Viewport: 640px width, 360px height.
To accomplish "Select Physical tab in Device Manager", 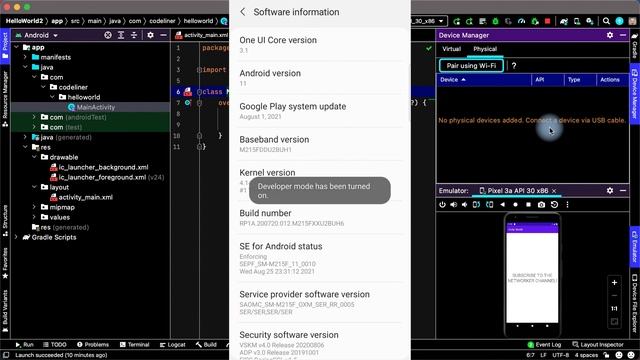I will [x=485, y=49].
